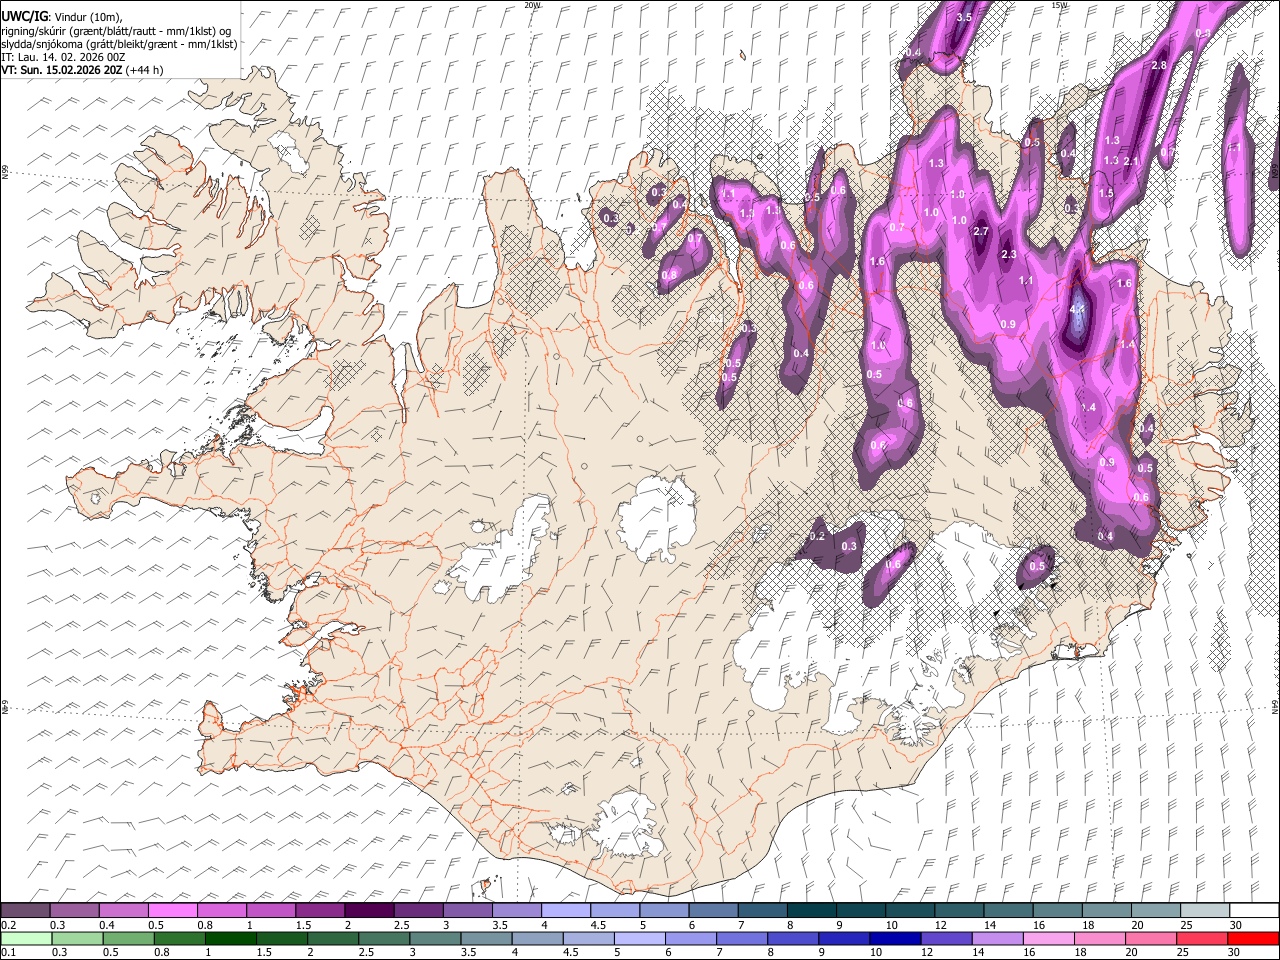Click the deep blue rain swatch between 10 and 12
1280x960 pixels.
[x=896, y=939]
